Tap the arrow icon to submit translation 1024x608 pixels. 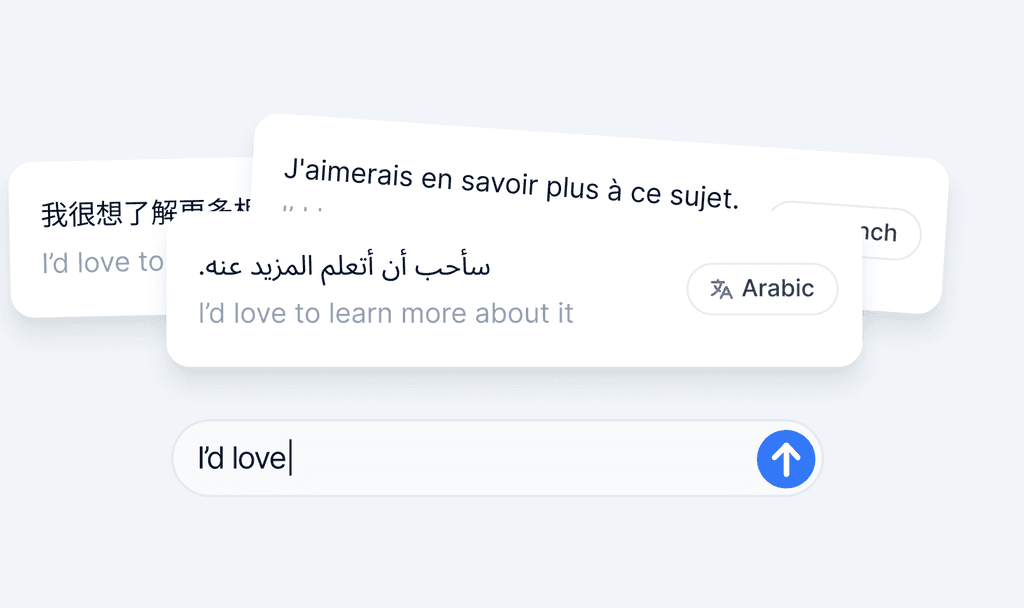coord(787,459)
